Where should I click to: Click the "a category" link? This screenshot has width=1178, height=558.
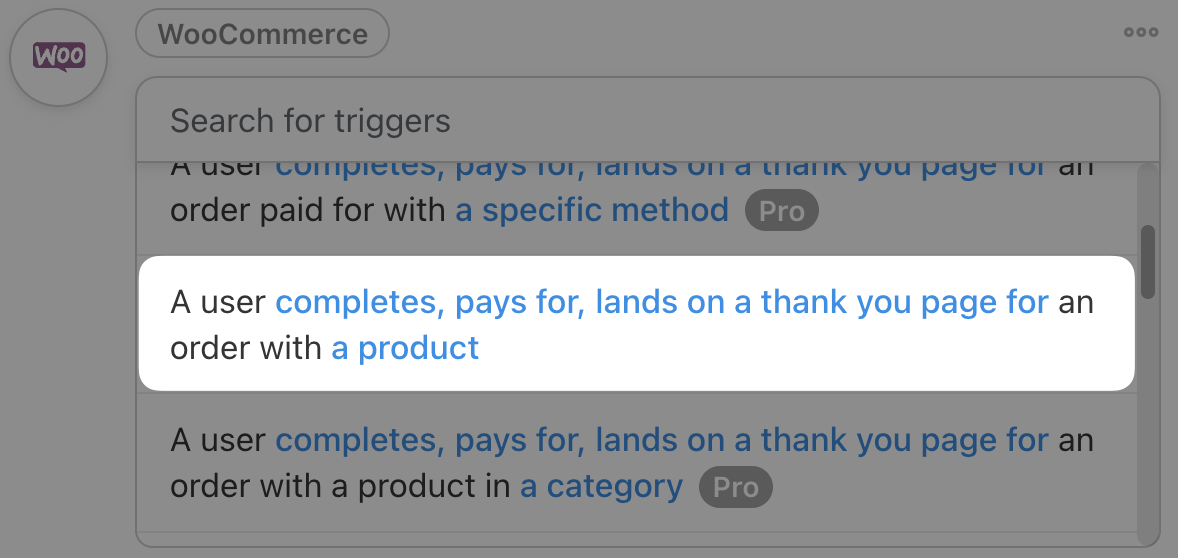pyautogui.click(x=601, y=487)
